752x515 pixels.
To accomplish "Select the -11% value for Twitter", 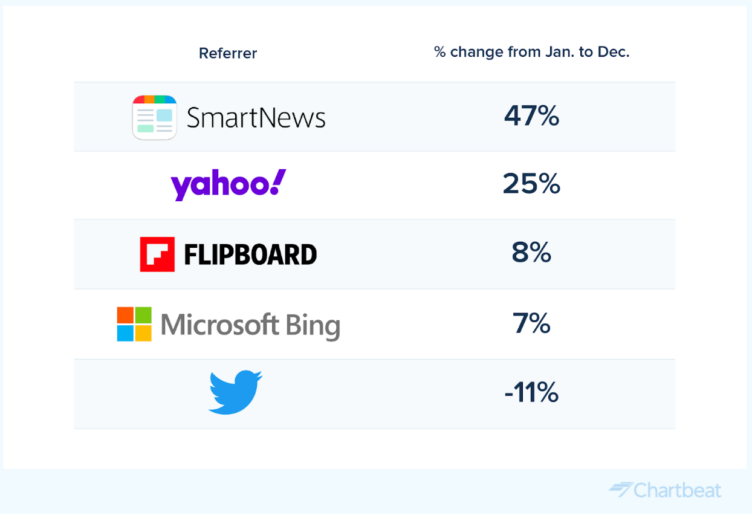I will 531,393.
